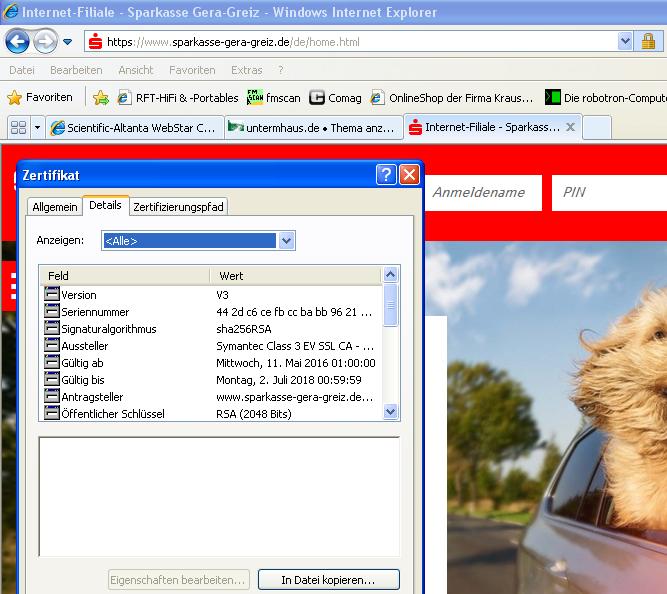Close the Internet-Filiale Sparkasse tab
Image resolution: width=667 pixels, height=594 pixels.
point(570,127)
